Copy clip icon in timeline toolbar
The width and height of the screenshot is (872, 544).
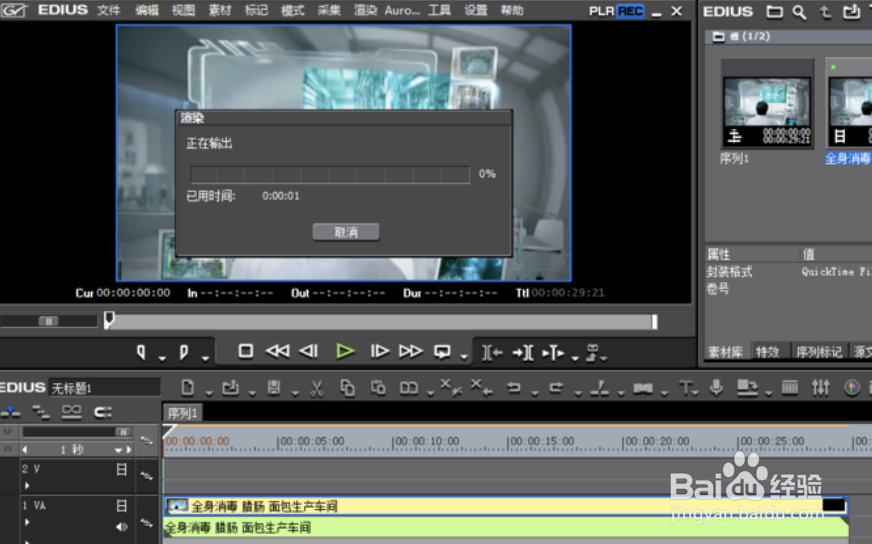[348, 388]
